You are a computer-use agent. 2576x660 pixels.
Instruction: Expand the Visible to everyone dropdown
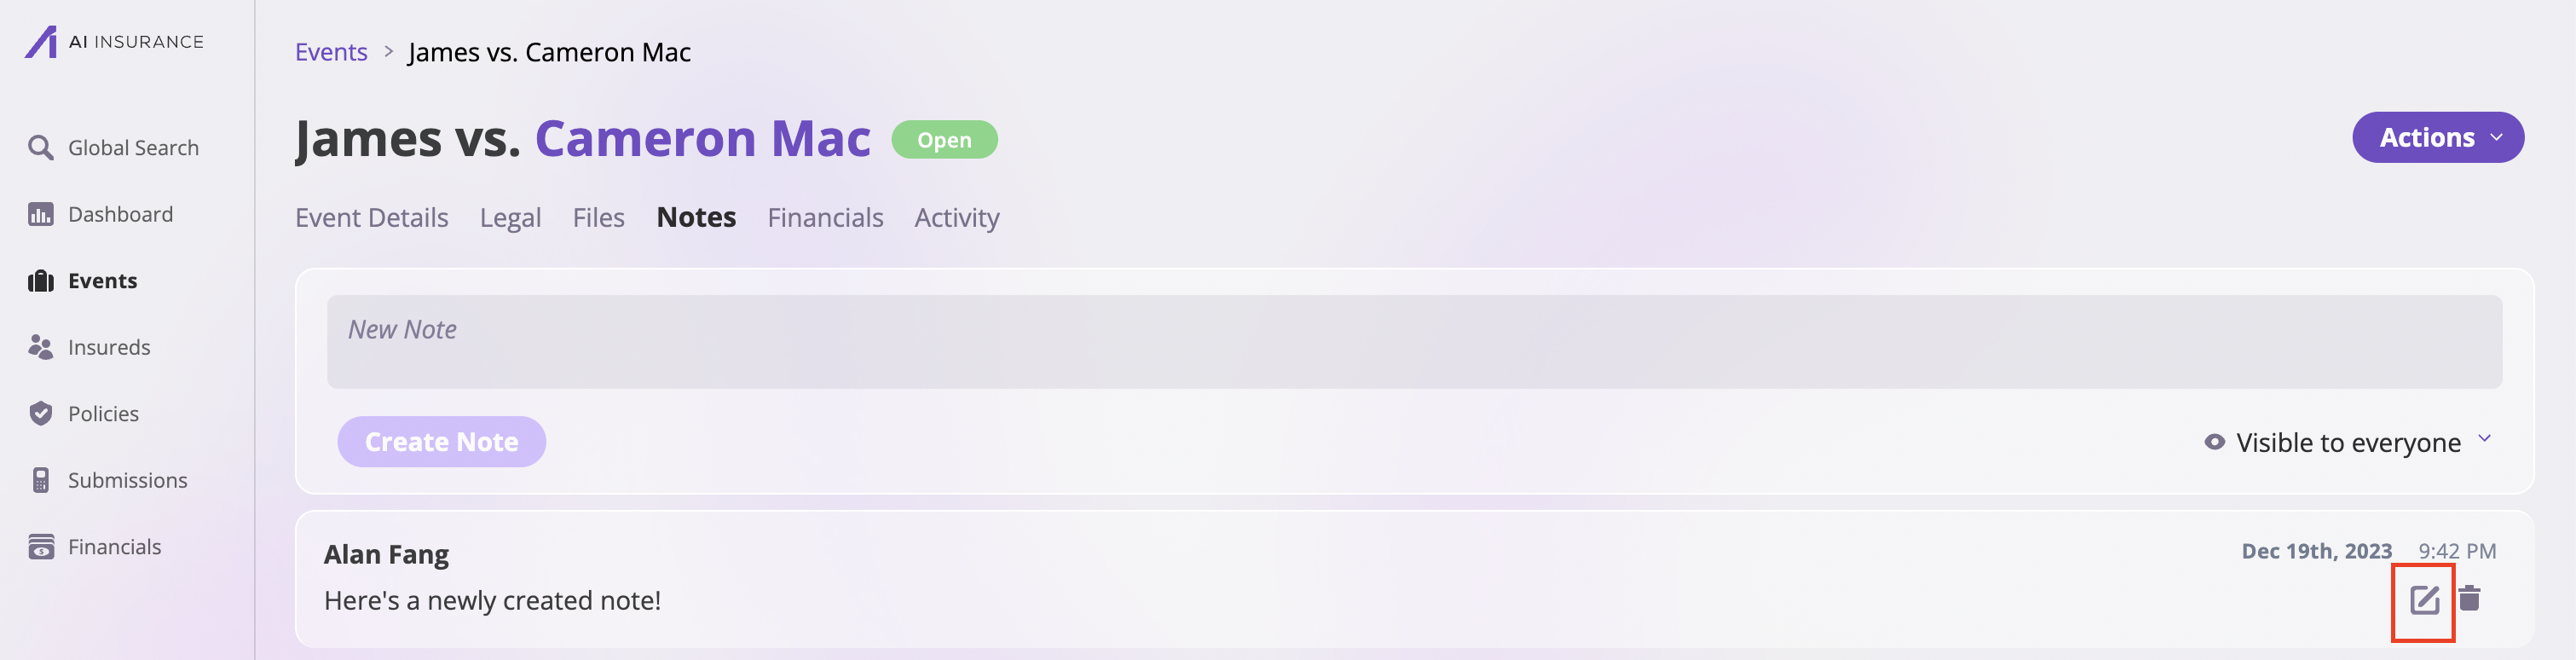pyautogui.click(x=2348, y=442)
